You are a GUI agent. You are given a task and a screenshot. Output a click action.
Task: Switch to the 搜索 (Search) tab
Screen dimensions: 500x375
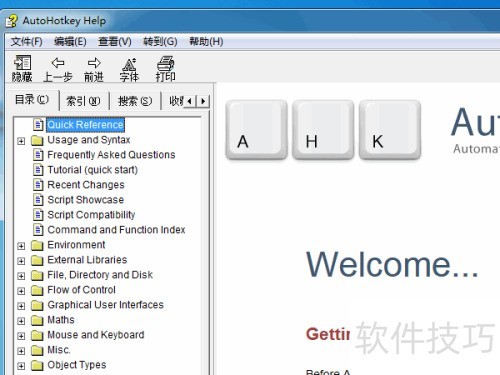[135, 101]
